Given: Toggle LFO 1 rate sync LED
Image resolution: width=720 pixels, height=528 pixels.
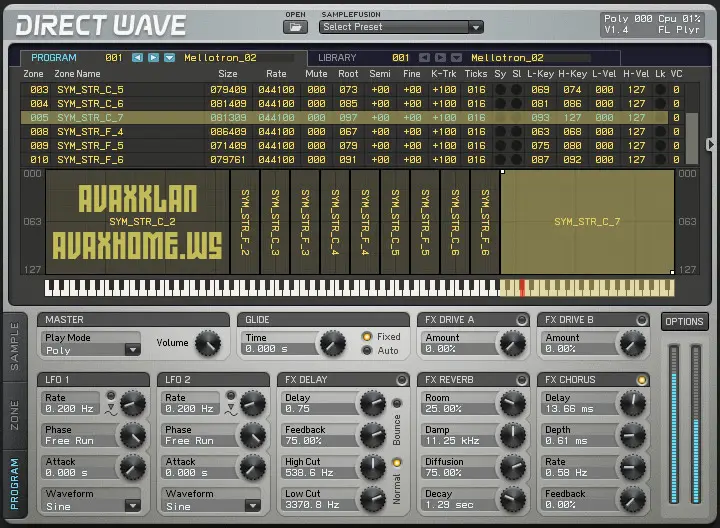Looking at the screenshot, I should 111,395.
